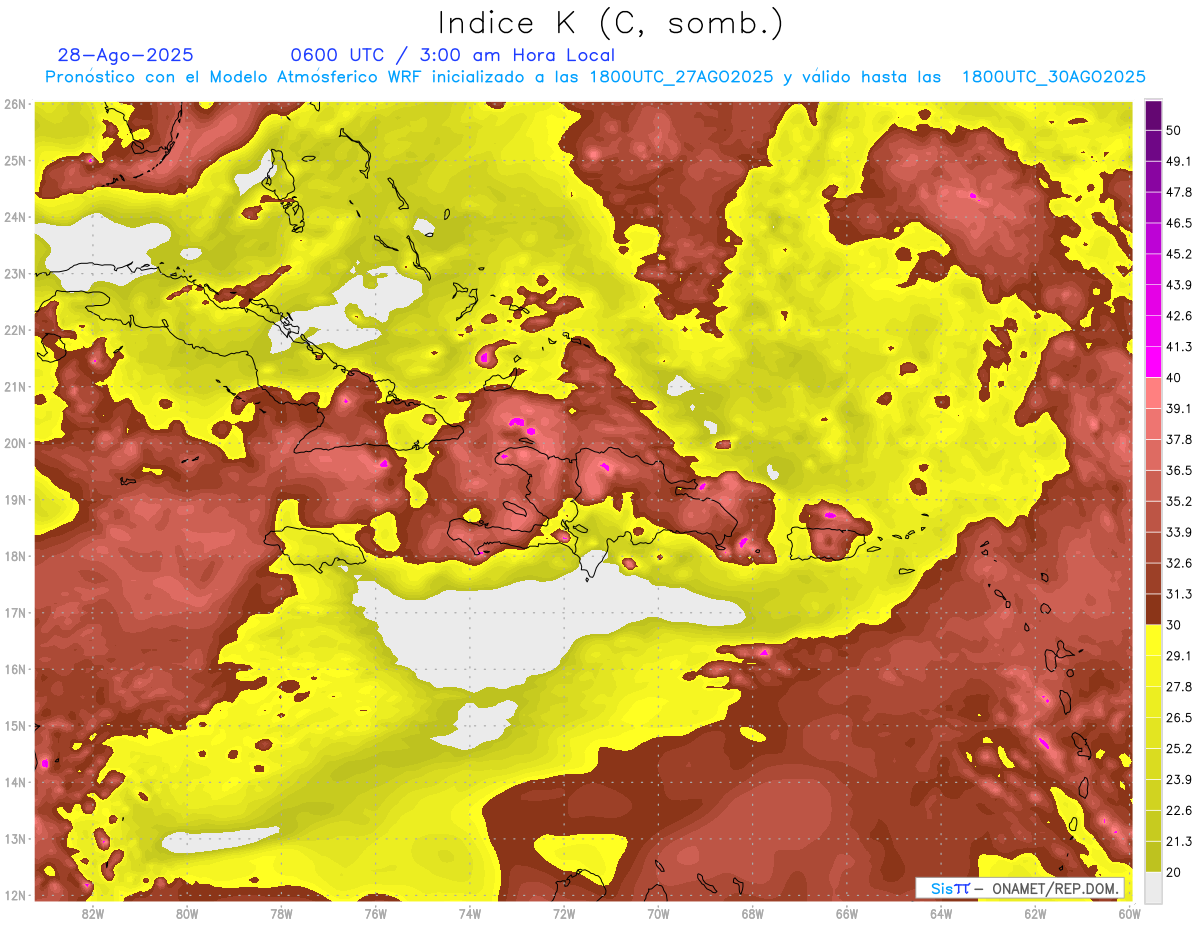
Task: Click the colorbar value '23.9'
Action: [1178, 779]
